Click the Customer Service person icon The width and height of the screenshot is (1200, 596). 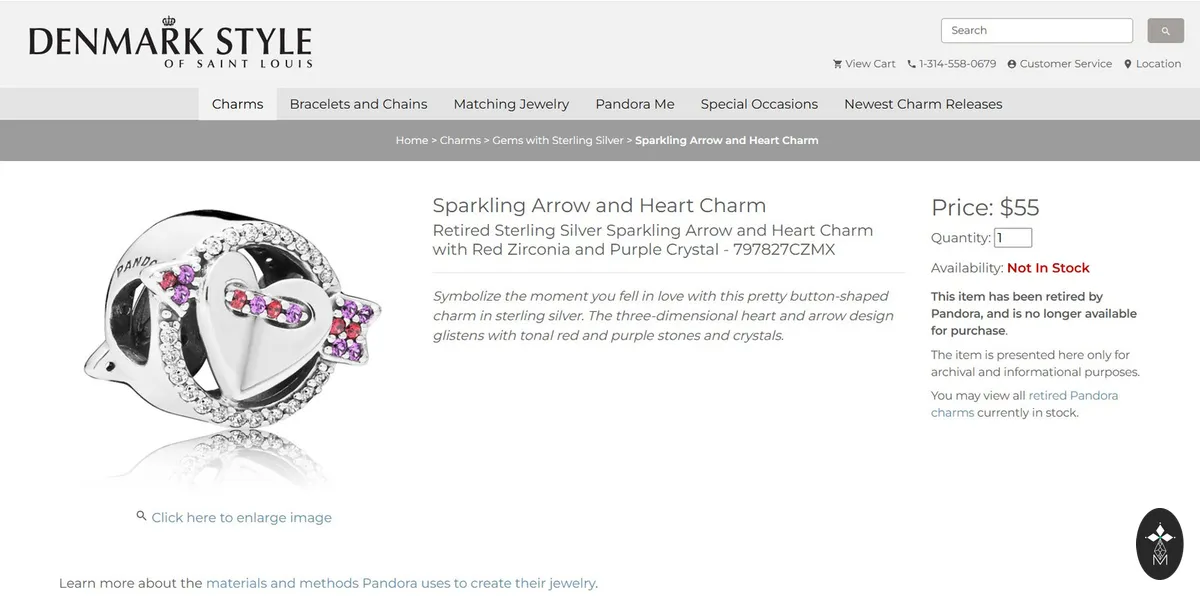1011,64
